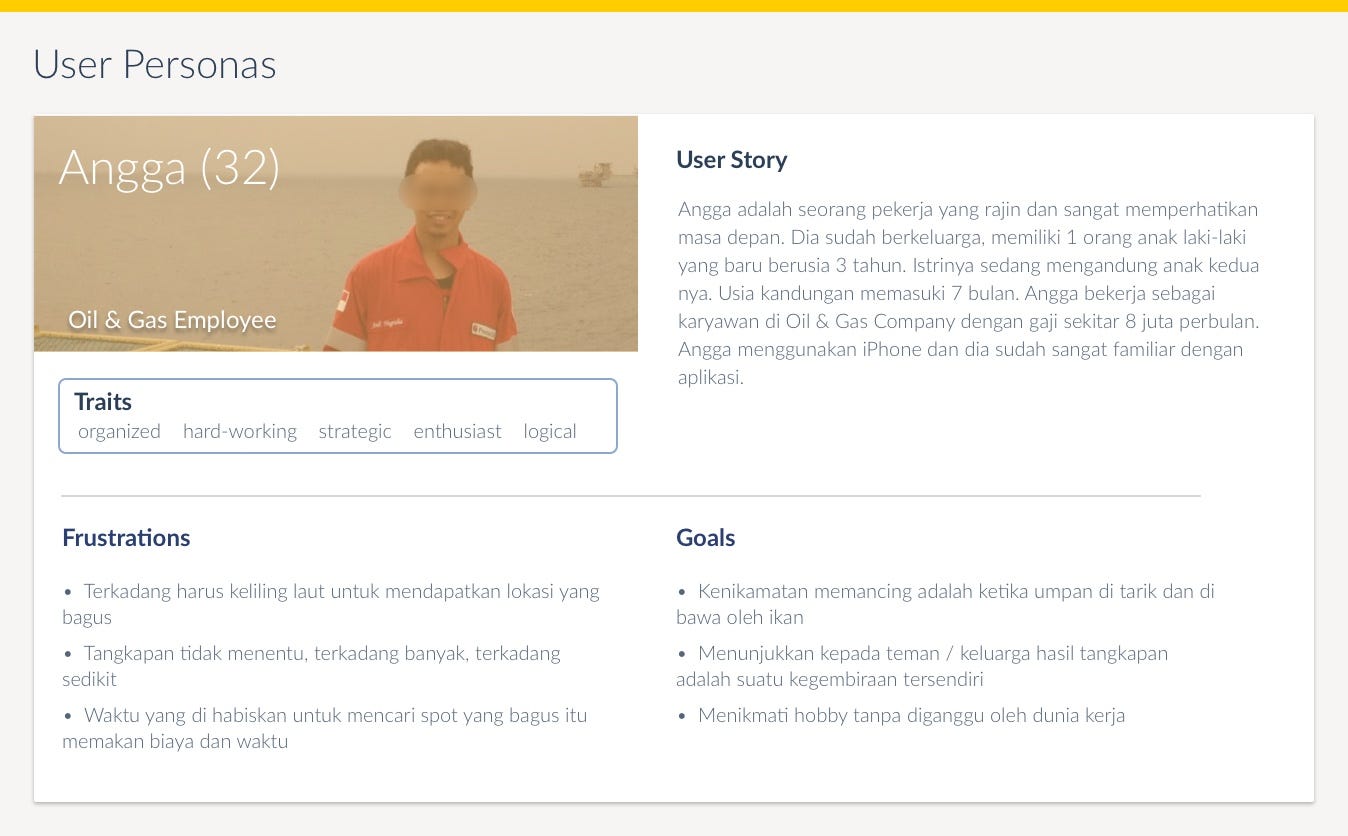Click the User Story paragraph text
1348x836 pixels.
967,293
